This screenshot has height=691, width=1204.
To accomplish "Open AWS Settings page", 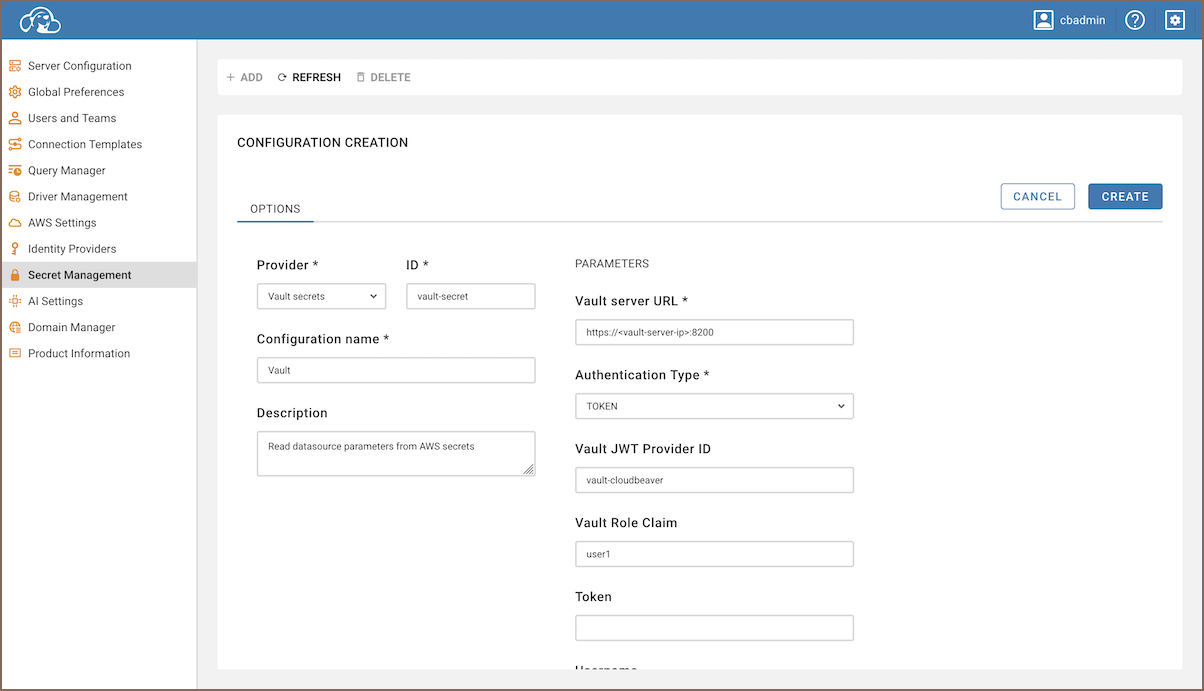I will [x=62, y=223].
